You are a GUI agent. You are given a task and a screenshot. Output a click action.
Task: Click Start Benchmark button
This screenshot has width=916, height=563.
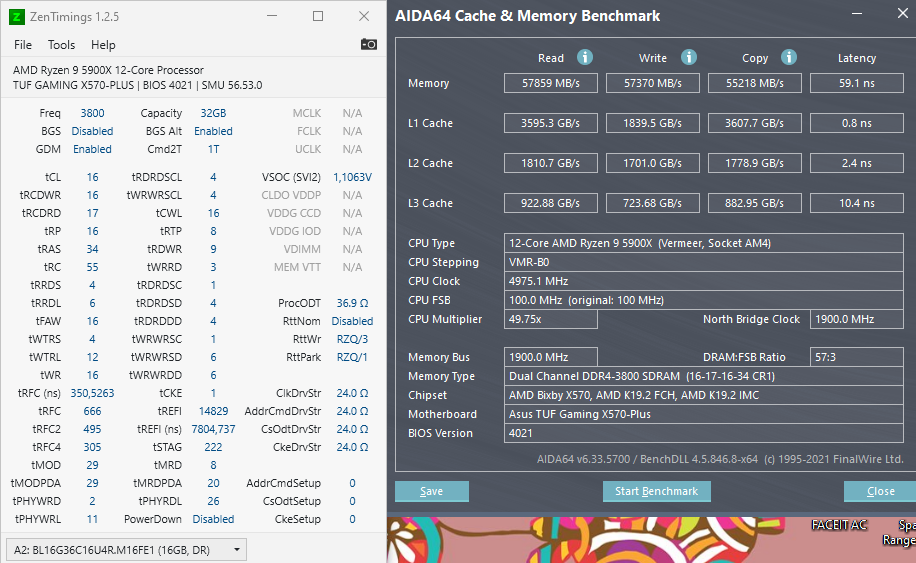[x=657, y=491]
